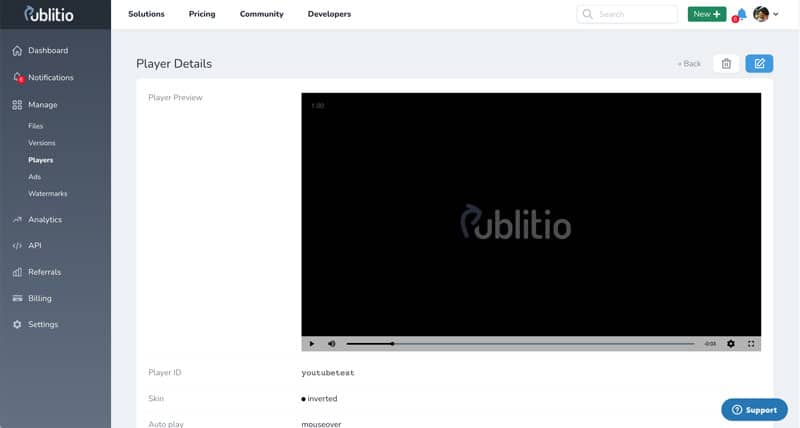
Task: Open Ads under Manage
Action: click(x=34, y=177)
